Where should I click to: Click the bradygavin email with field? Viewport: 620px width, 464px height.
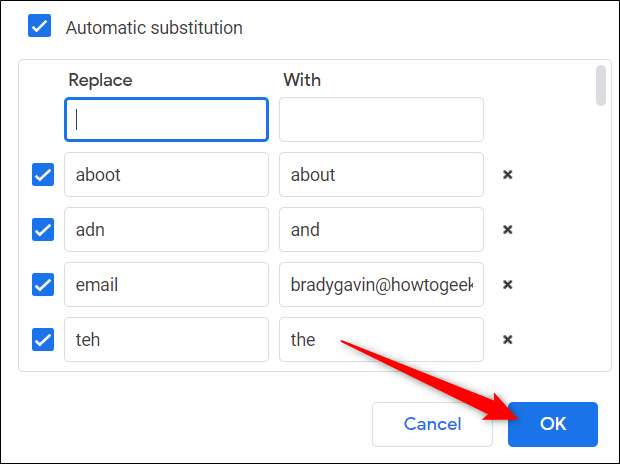pos(381,285)
